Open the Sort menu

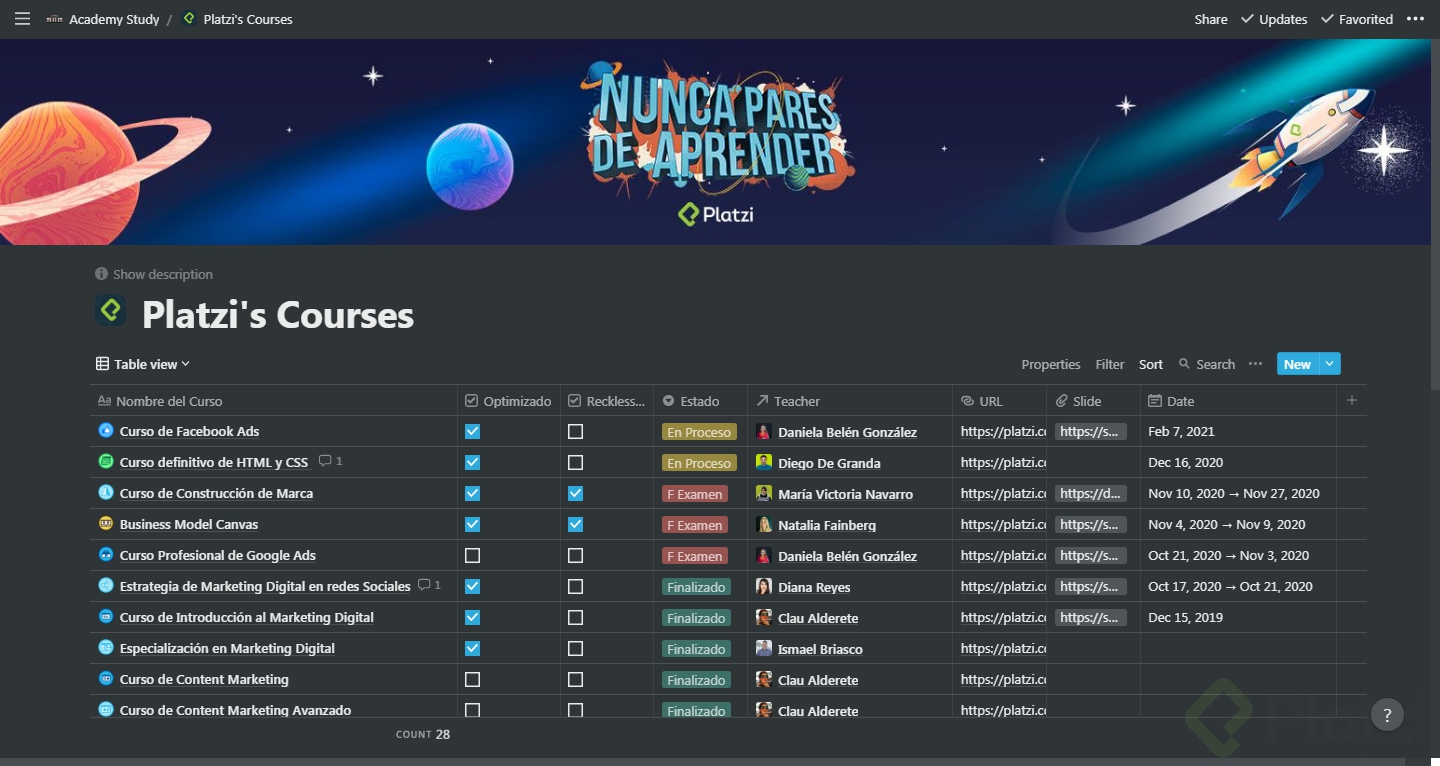pos(1151,364)
